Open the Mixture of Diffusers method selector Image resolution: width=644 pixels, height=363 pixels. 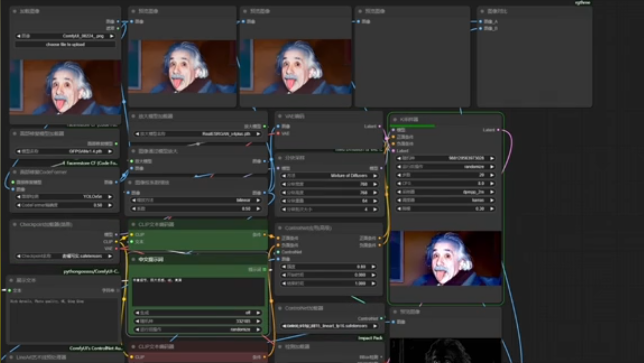point(329,175)
